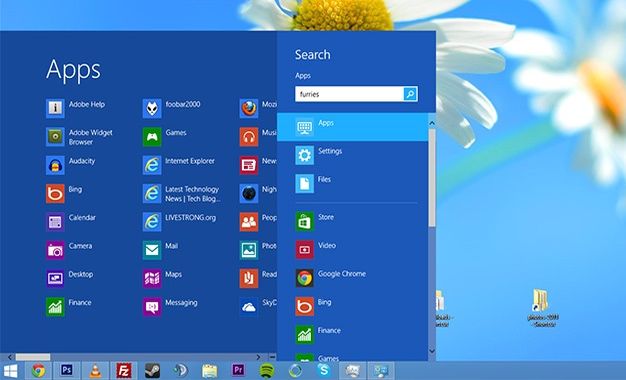Viewport: 626px width, 380px height.
Task: Open VLC media player from taskbar
Action: click(95, 371)
